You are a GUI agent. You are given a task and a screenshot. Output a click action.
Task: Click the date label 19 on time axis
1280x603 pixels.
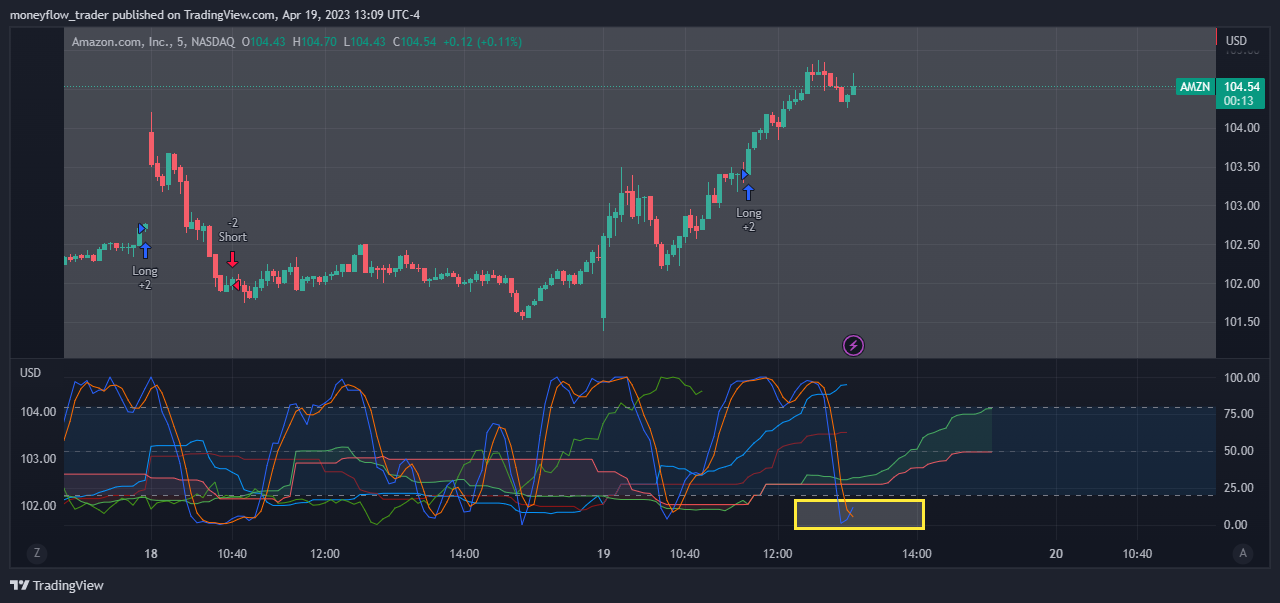pos(603,553)
